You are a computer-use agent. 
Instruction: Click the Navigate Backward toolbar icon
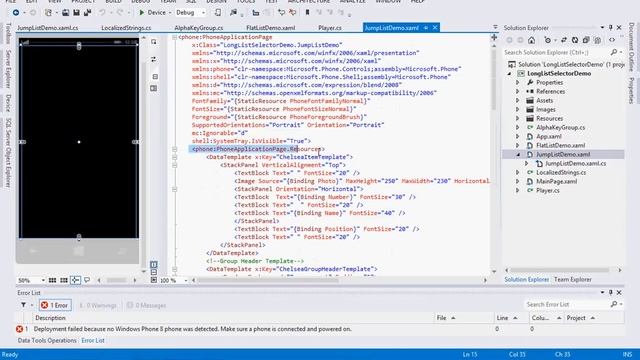point(16,13)
